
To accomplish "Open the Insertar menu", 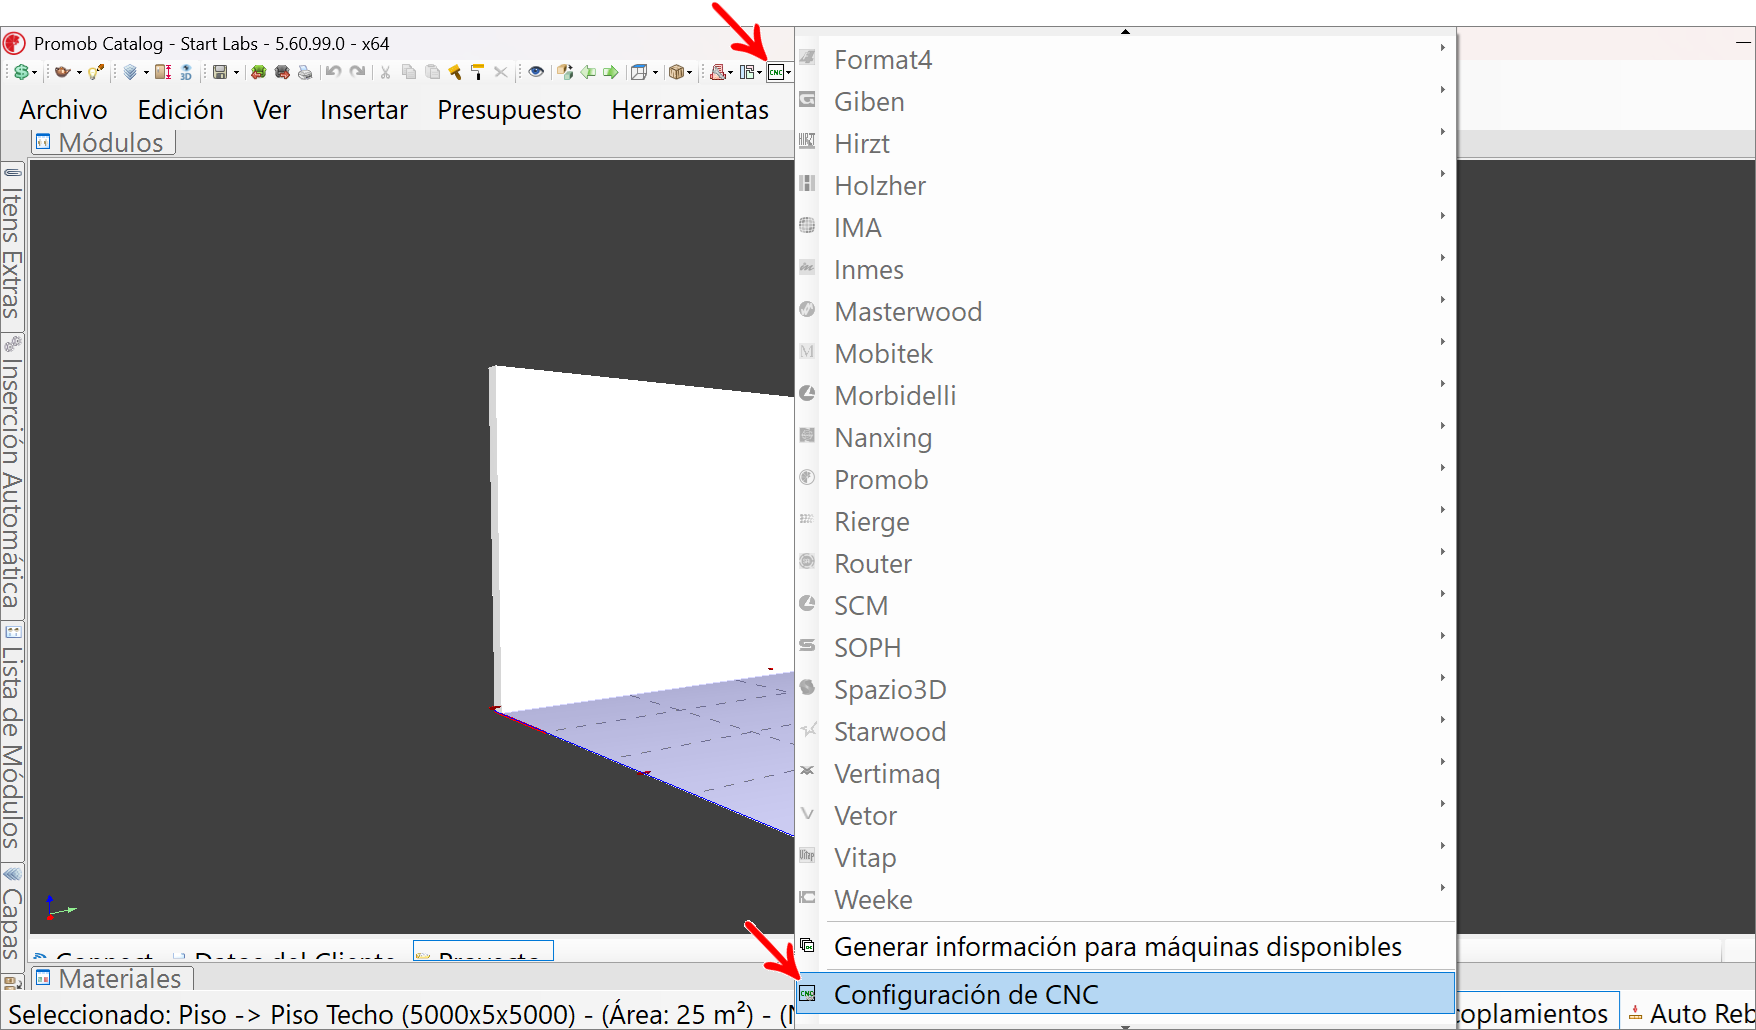I will point(364,110).
